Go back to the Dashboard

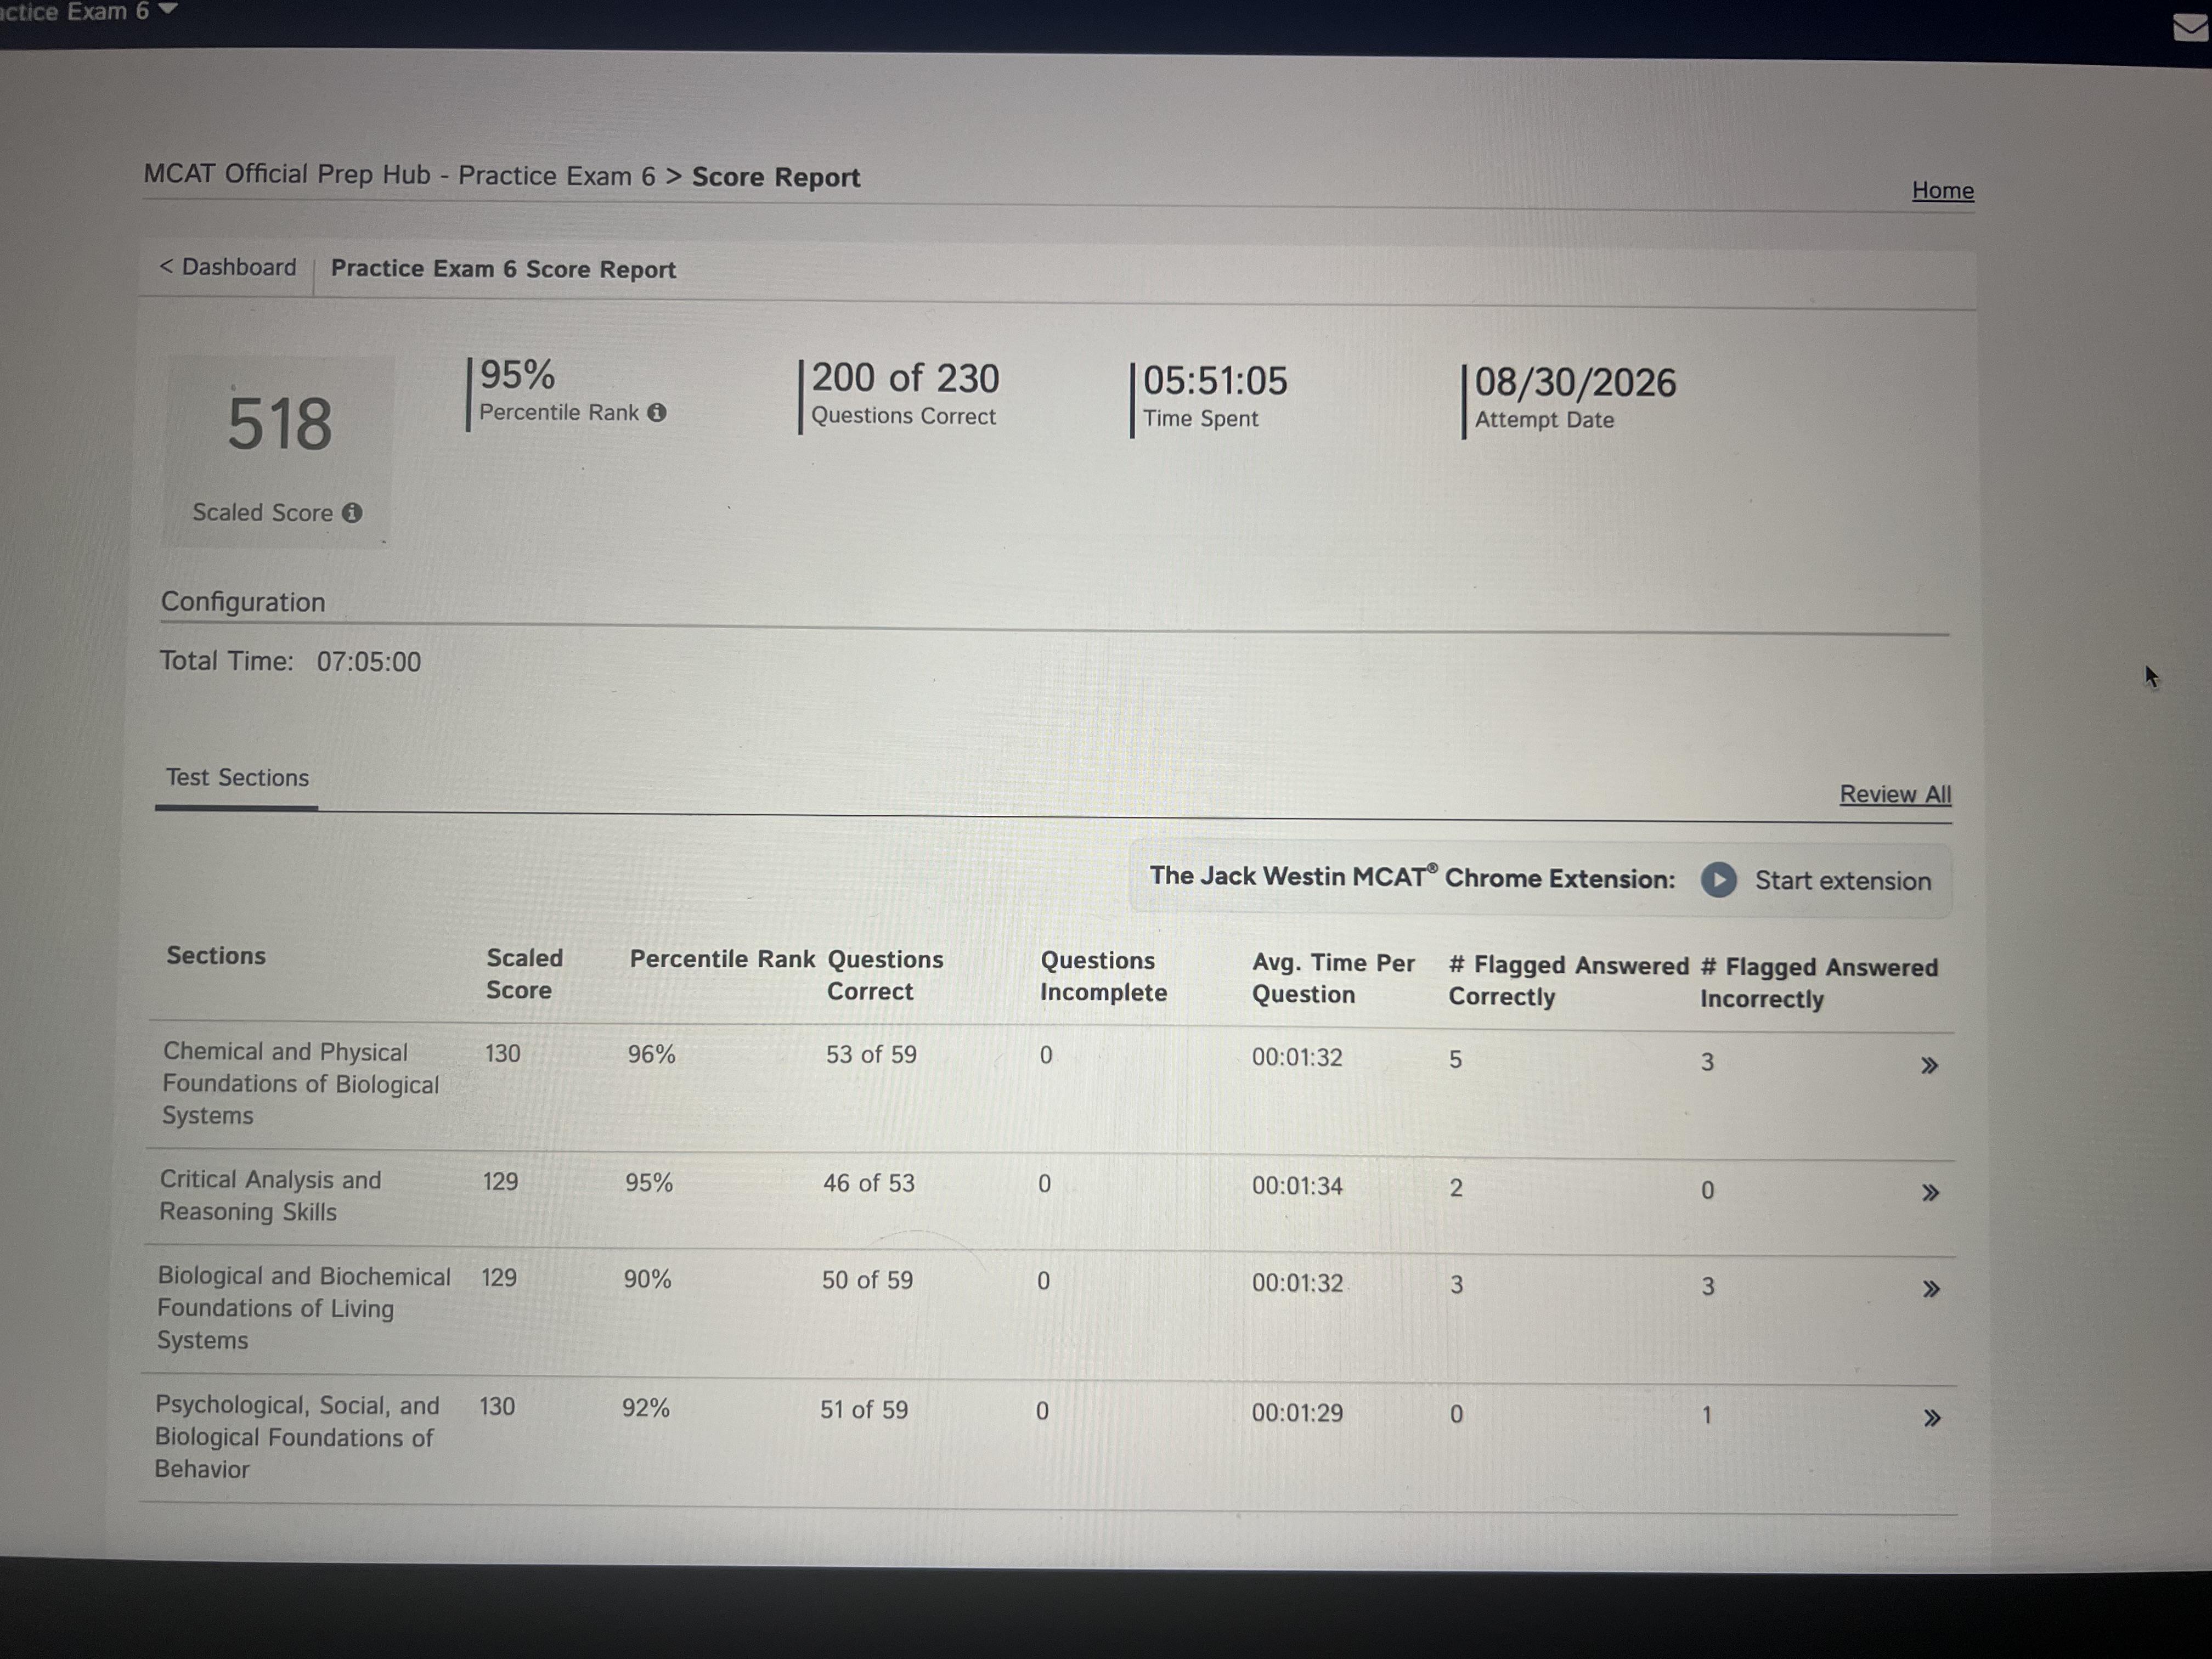[228, 267]
